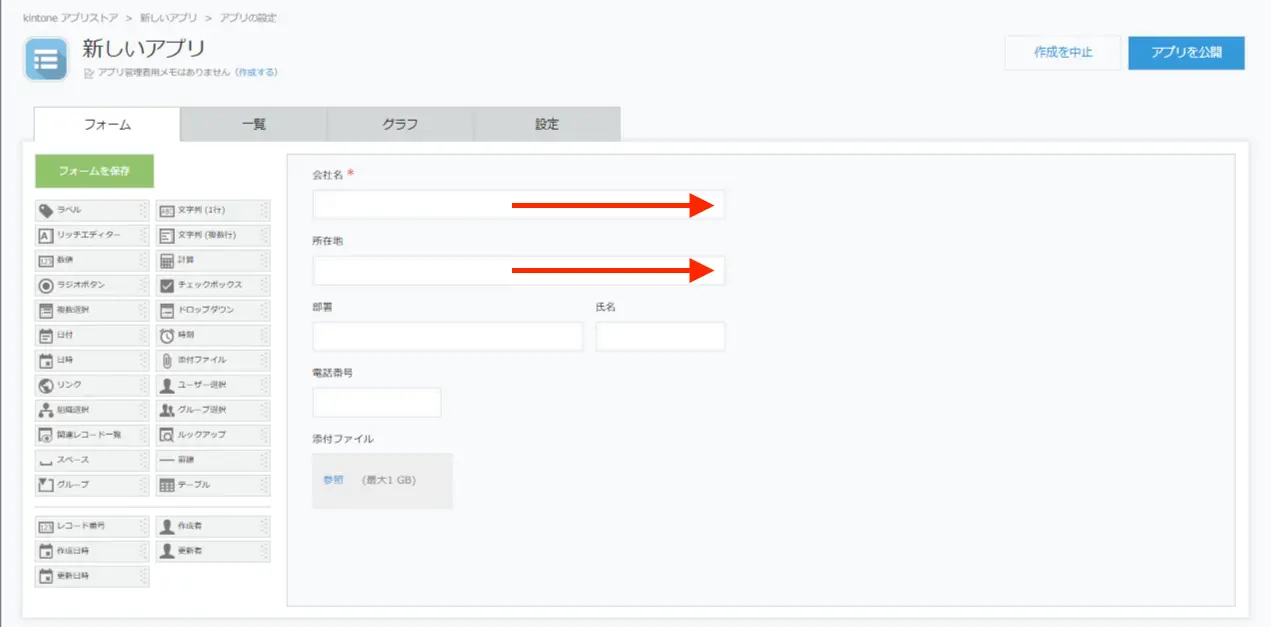Select the チェックボックス field palette item

click(x=205, y=285)
